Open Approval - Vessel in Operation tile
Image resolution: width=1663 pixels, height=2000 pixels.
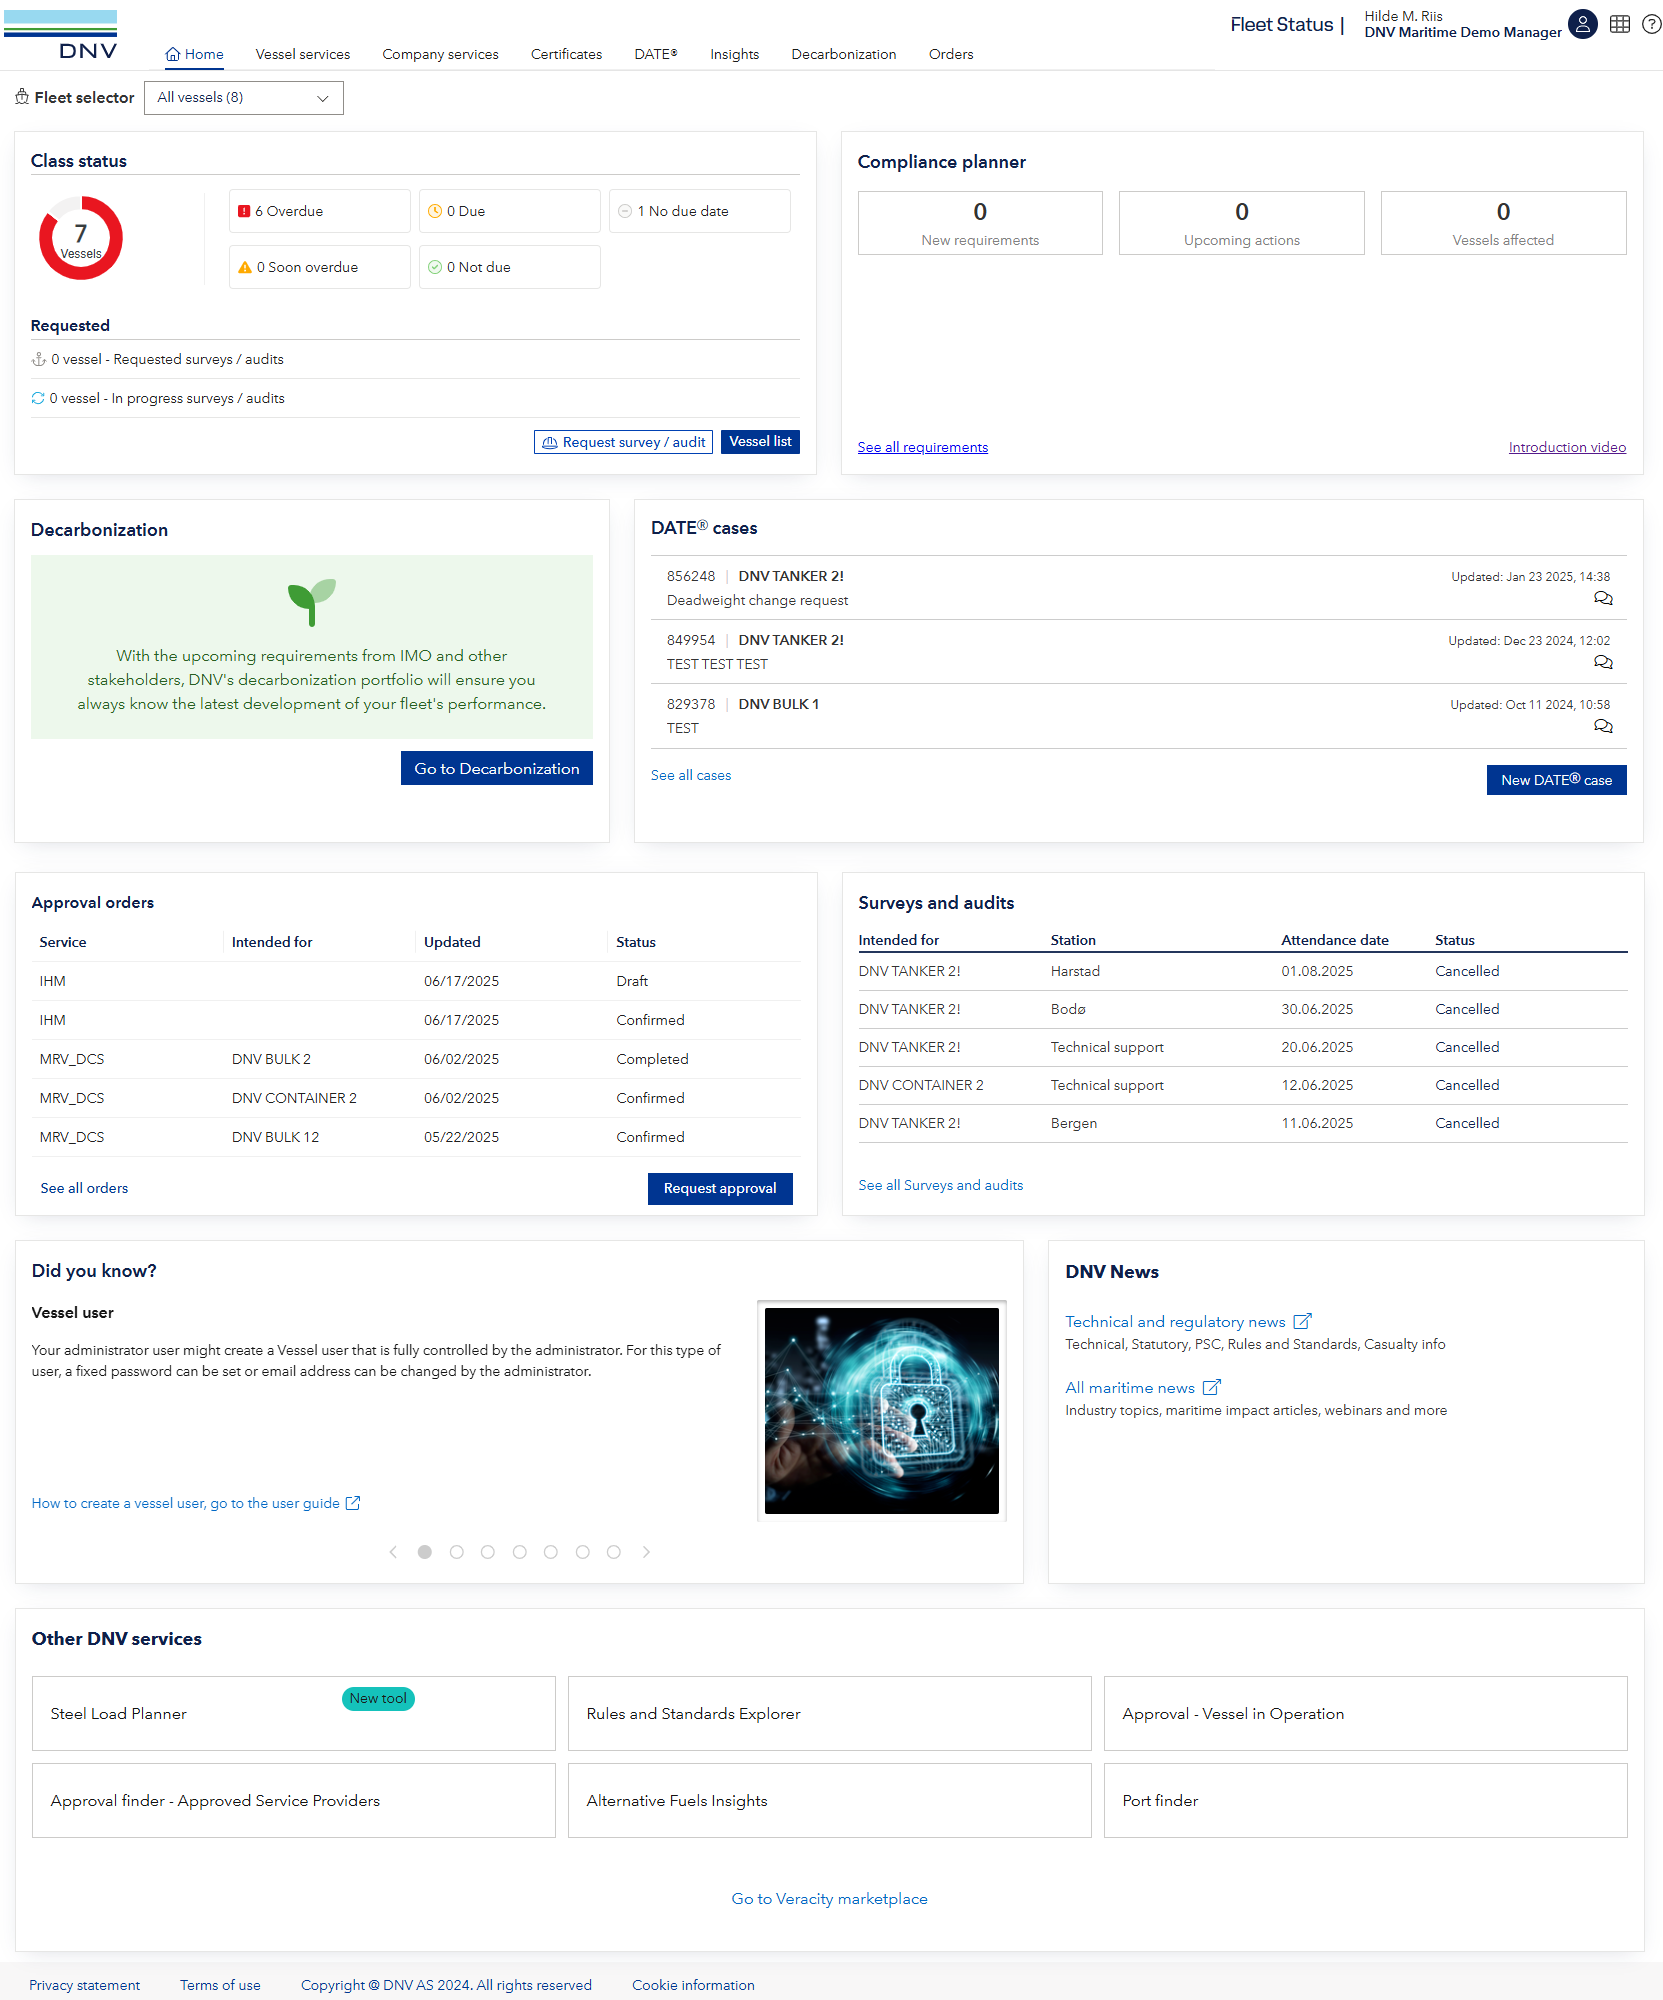pyautogui.click(x=1366, y=1714)
